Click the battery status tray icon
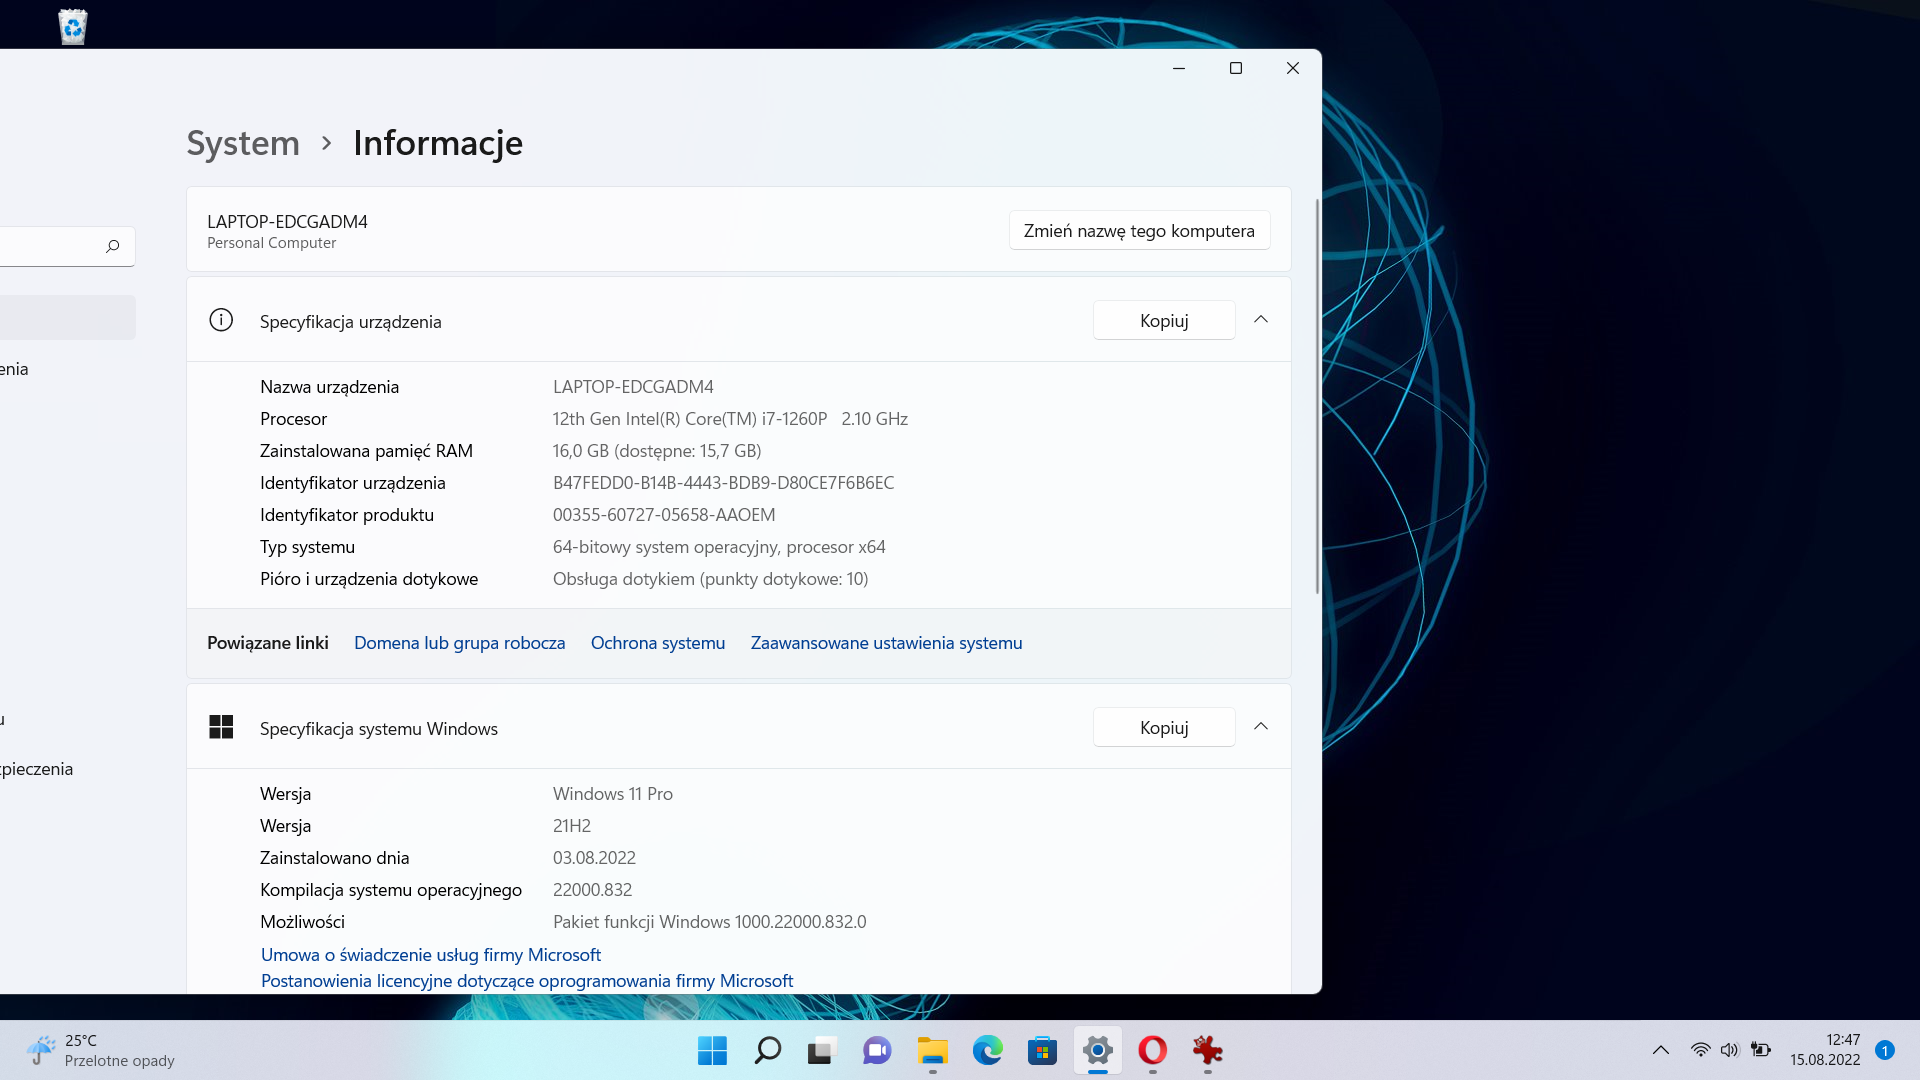 (1761, 1050)
